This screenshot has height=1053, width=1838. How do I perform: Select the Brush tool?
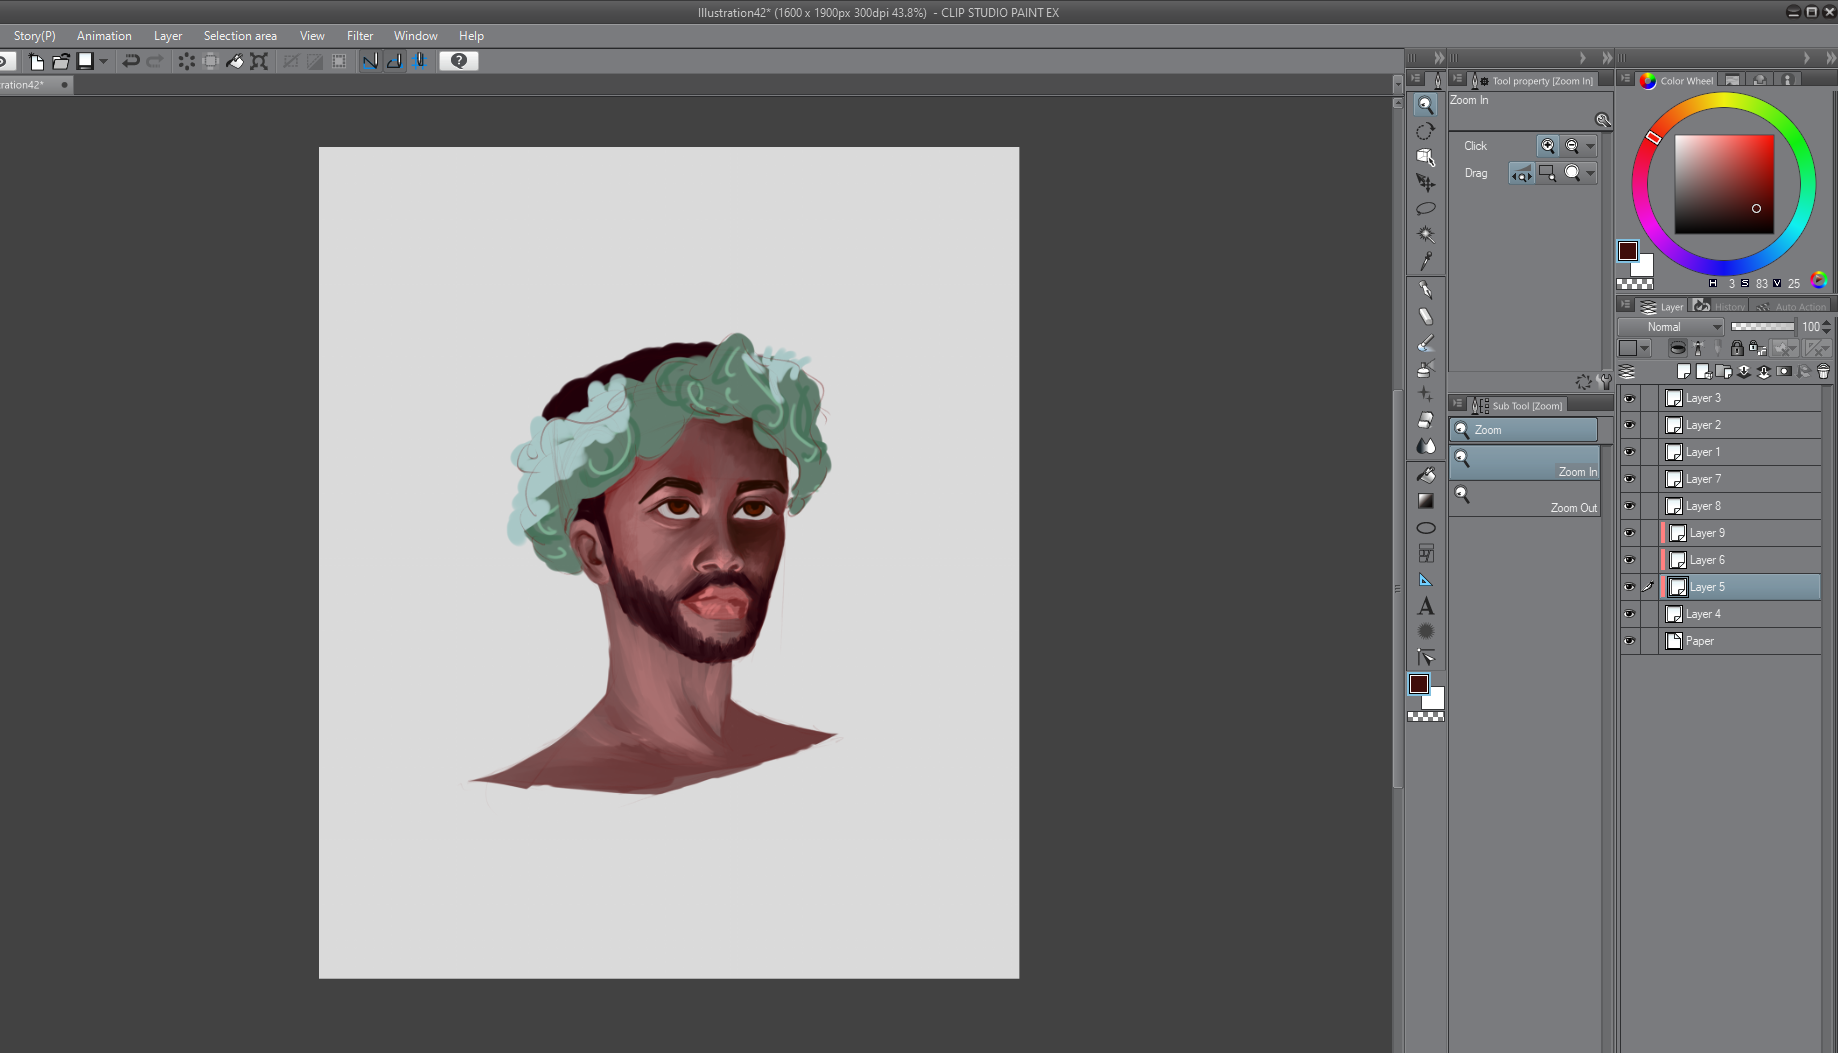point(1425,343)
